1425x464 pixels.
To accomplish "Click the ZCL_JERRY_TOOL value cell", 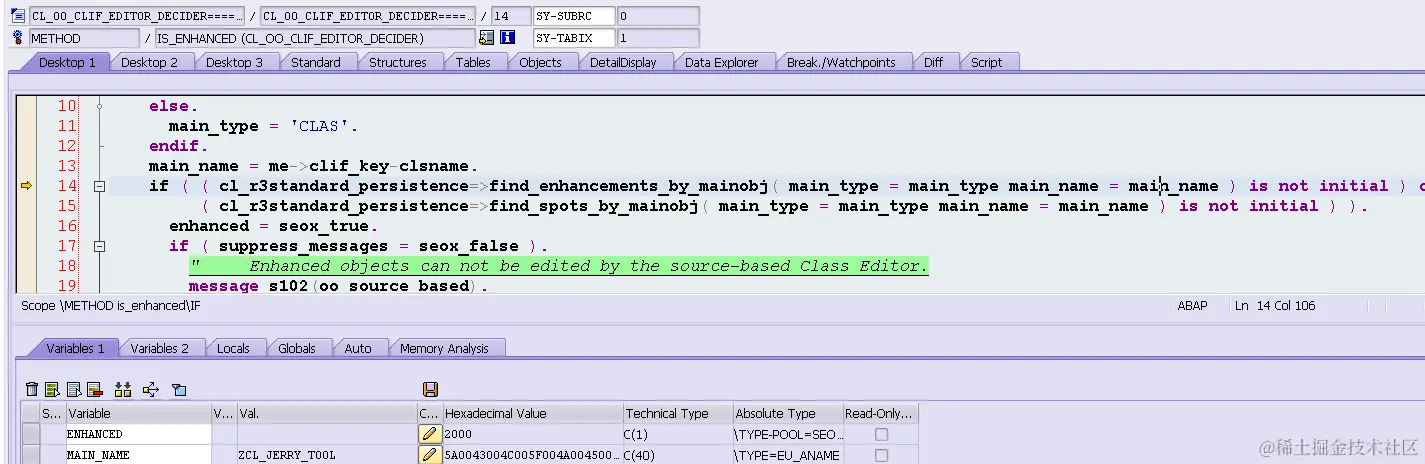I will (326, 455).
